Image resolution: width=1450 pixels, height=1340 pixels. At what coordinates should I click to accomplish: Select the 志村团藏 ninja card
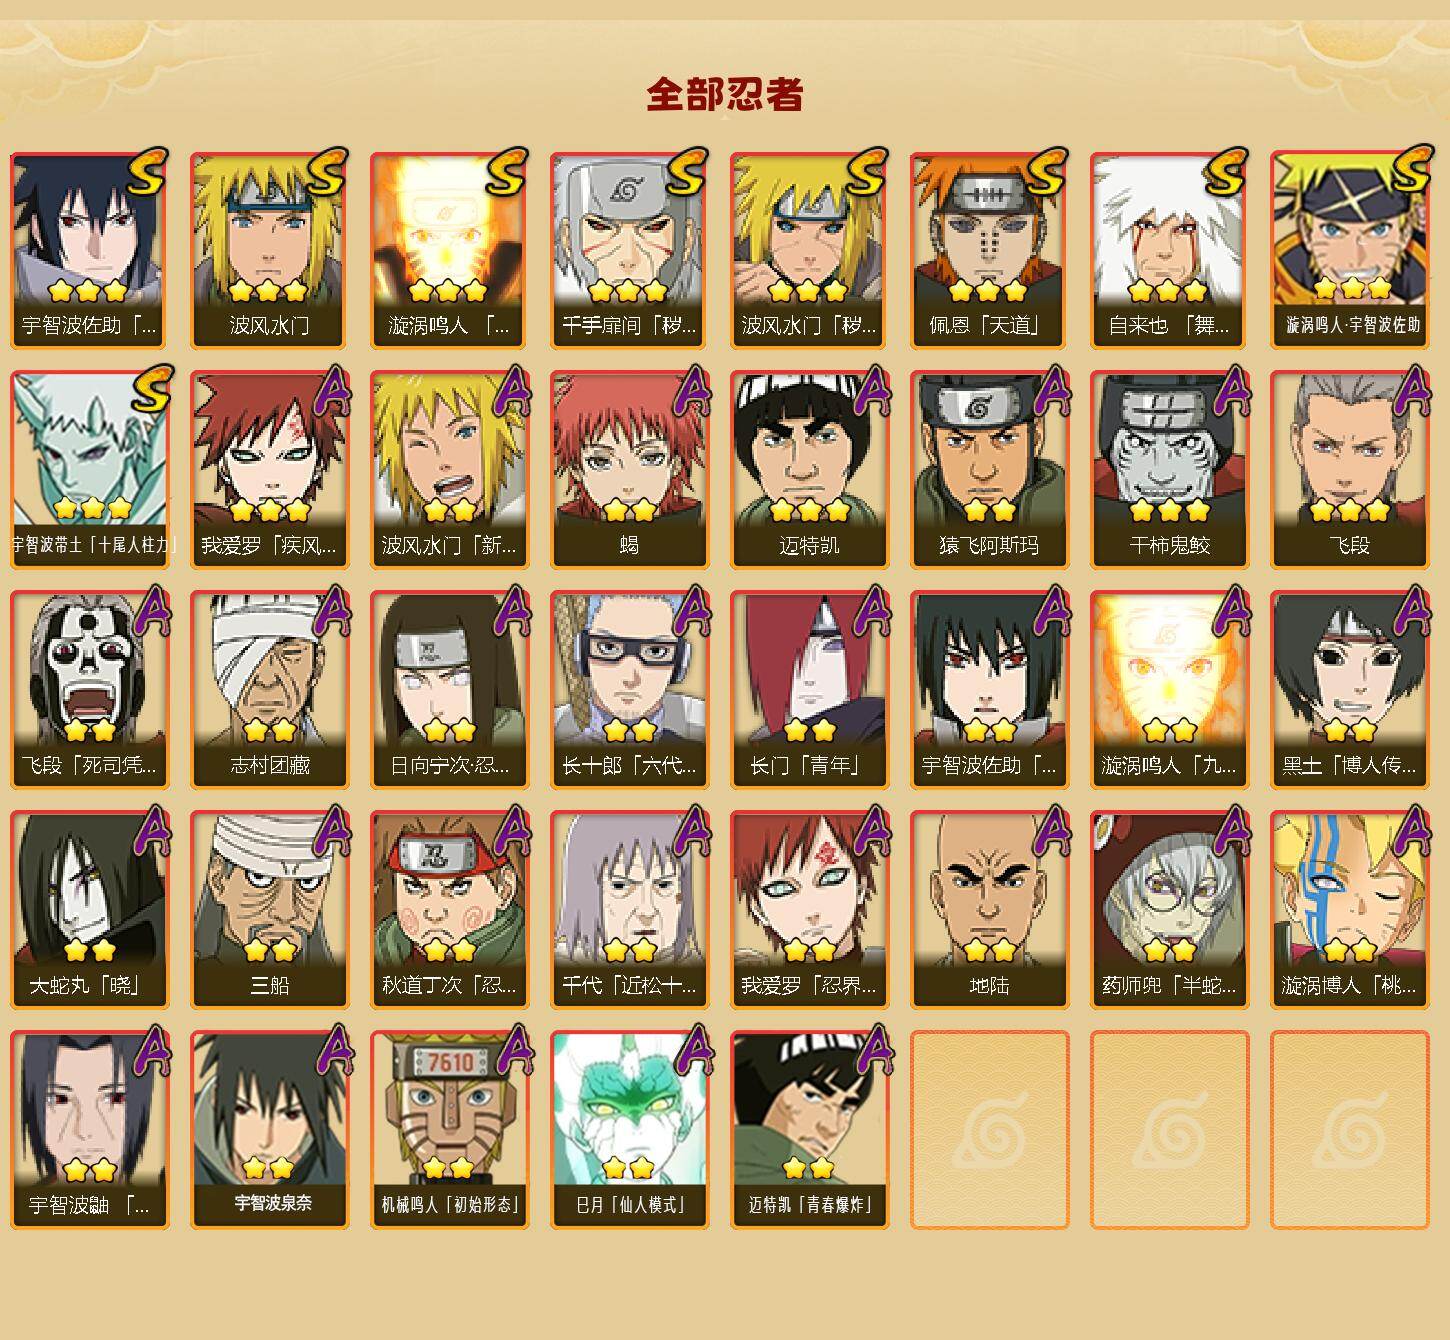coord(269,690)
